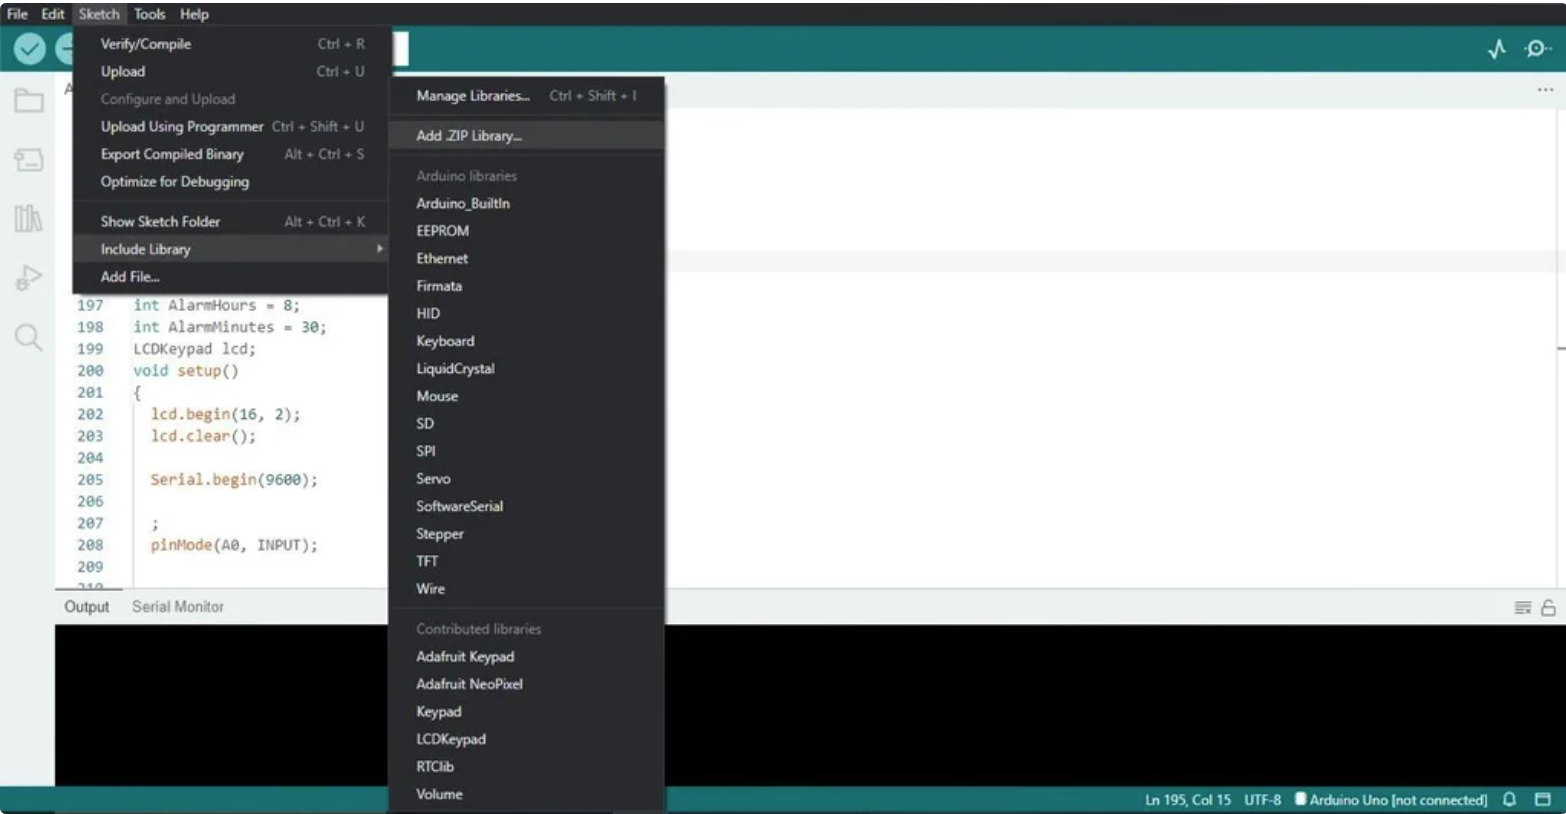Close the open Sketch menu header

tap(99, 14)
